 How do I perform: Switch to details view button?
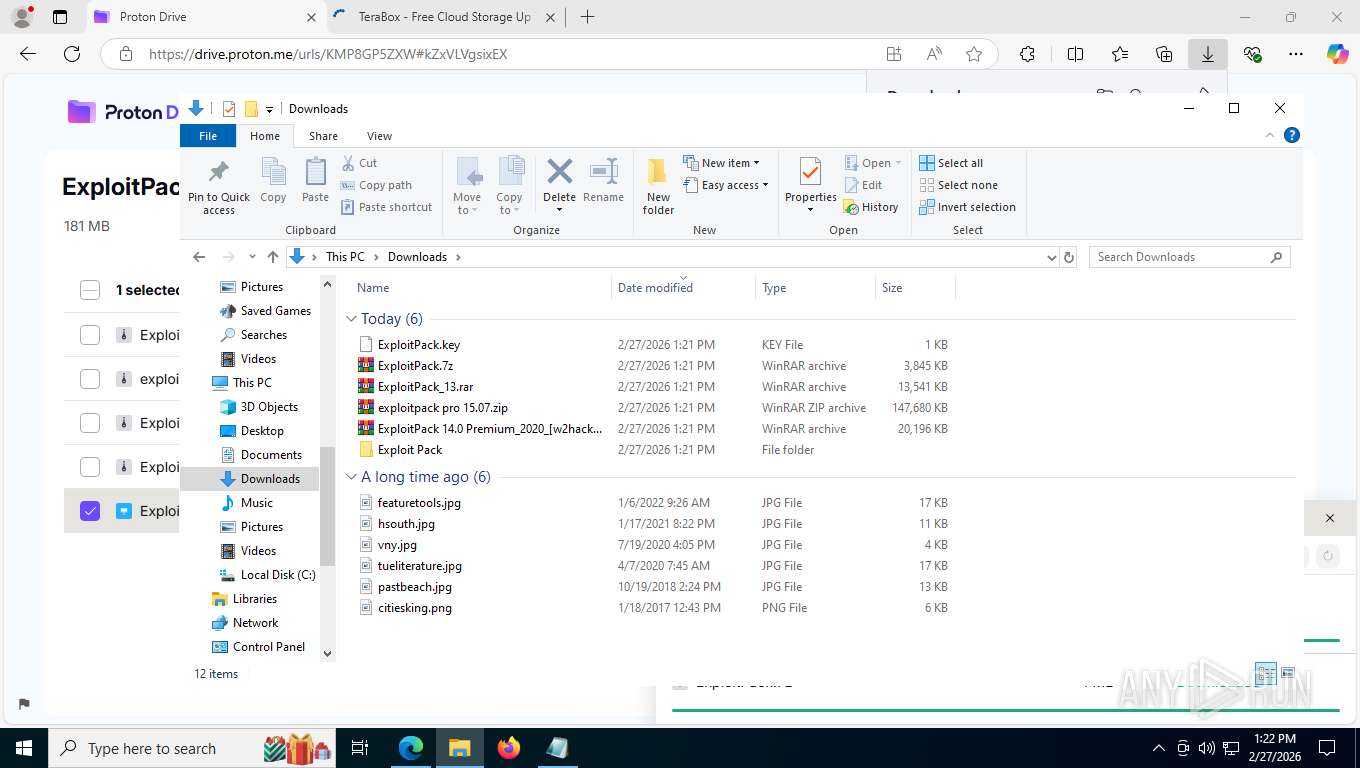1265,673
